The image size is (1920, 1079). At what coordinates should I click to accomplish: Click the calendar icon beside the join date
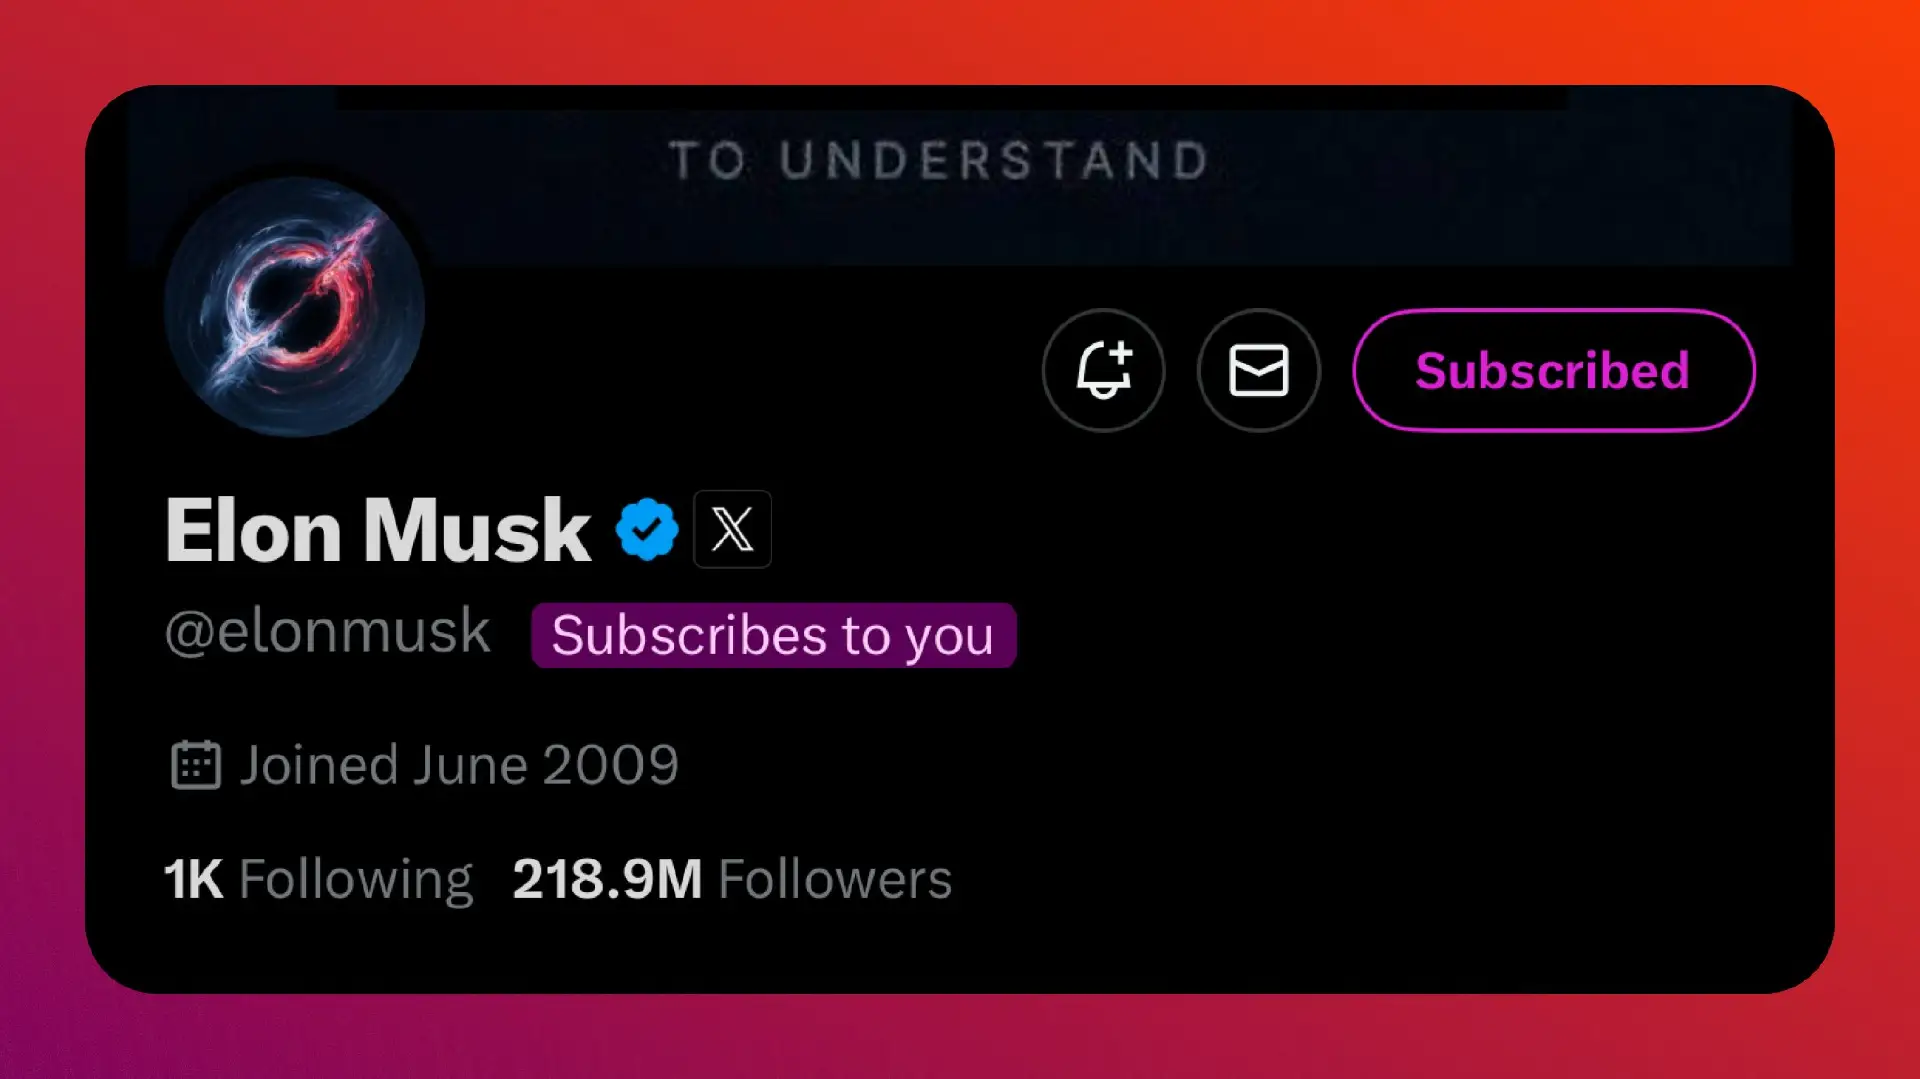[x=195, y=765]
